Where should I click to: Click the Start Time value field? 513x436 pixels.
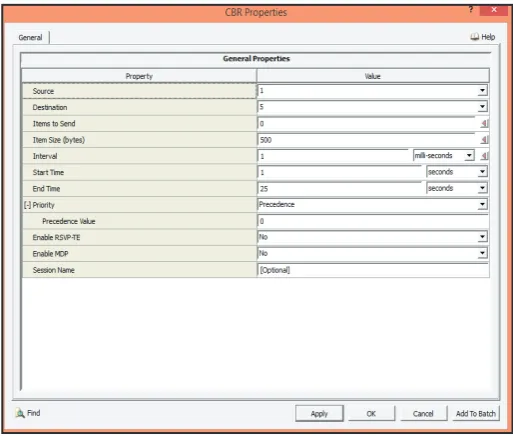[340, 172]
